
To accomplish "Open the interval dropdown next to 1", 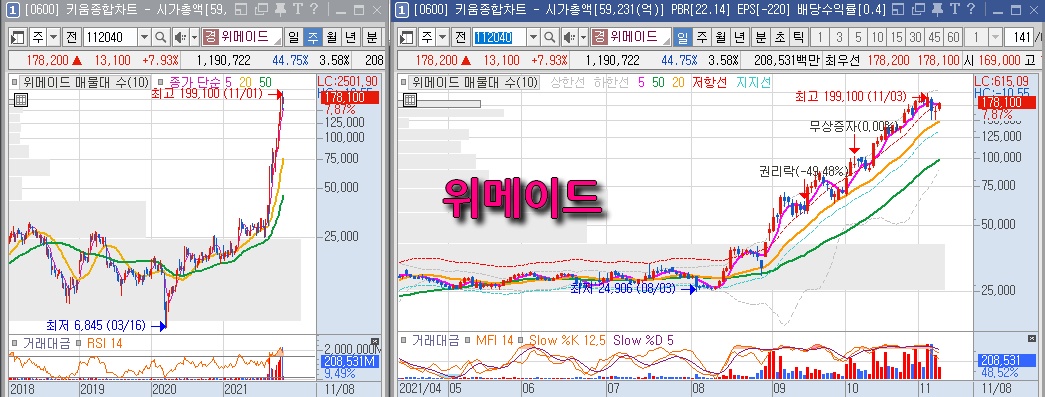I will [x=996, y=37].
